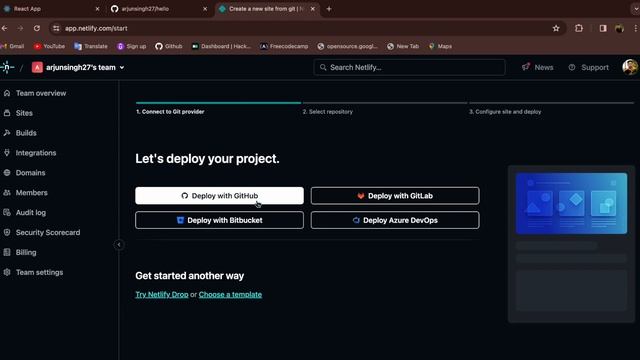Open Translate bookmark
Viewport: 640px width, 360px height.
point(91,47)
